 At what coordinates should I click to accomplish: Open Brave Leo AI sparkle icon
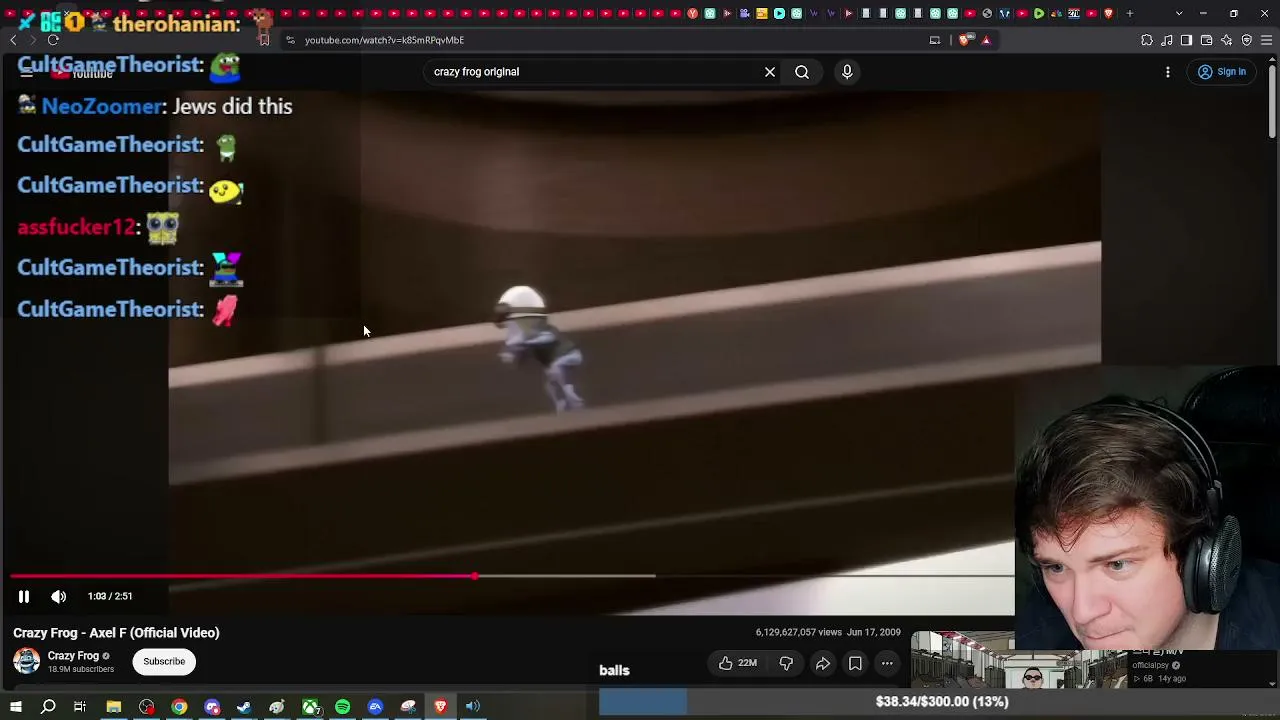tap(1227, 40)
